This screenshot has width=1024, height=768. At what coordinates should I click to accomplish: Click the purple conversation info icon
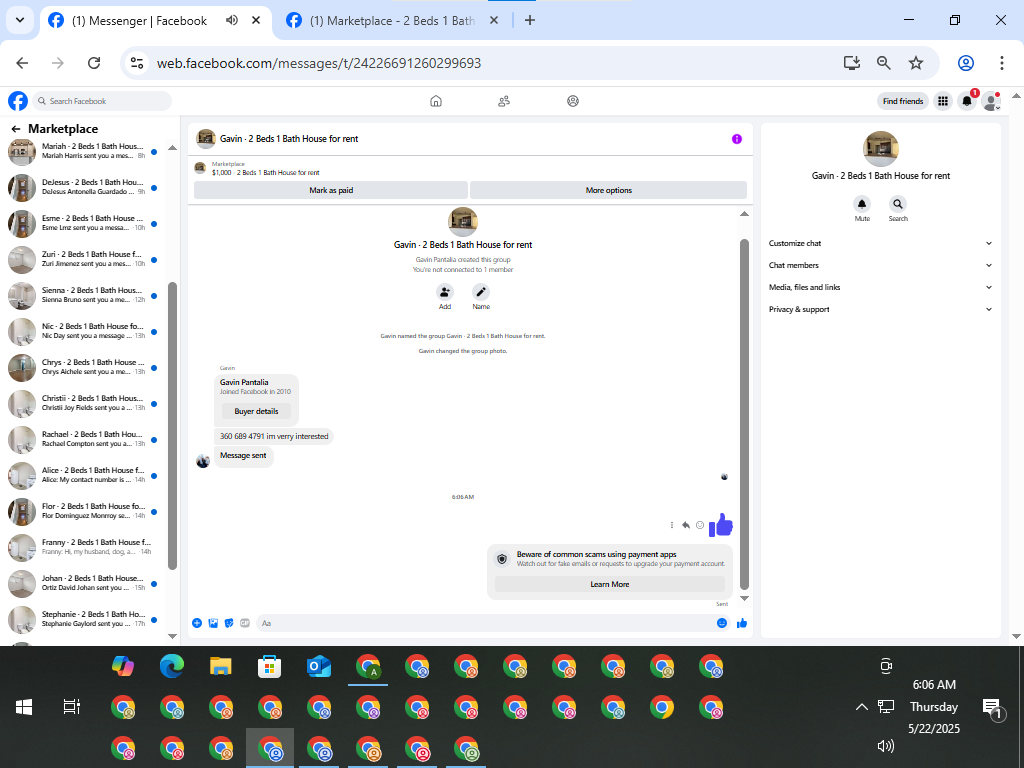pos(737,139)
